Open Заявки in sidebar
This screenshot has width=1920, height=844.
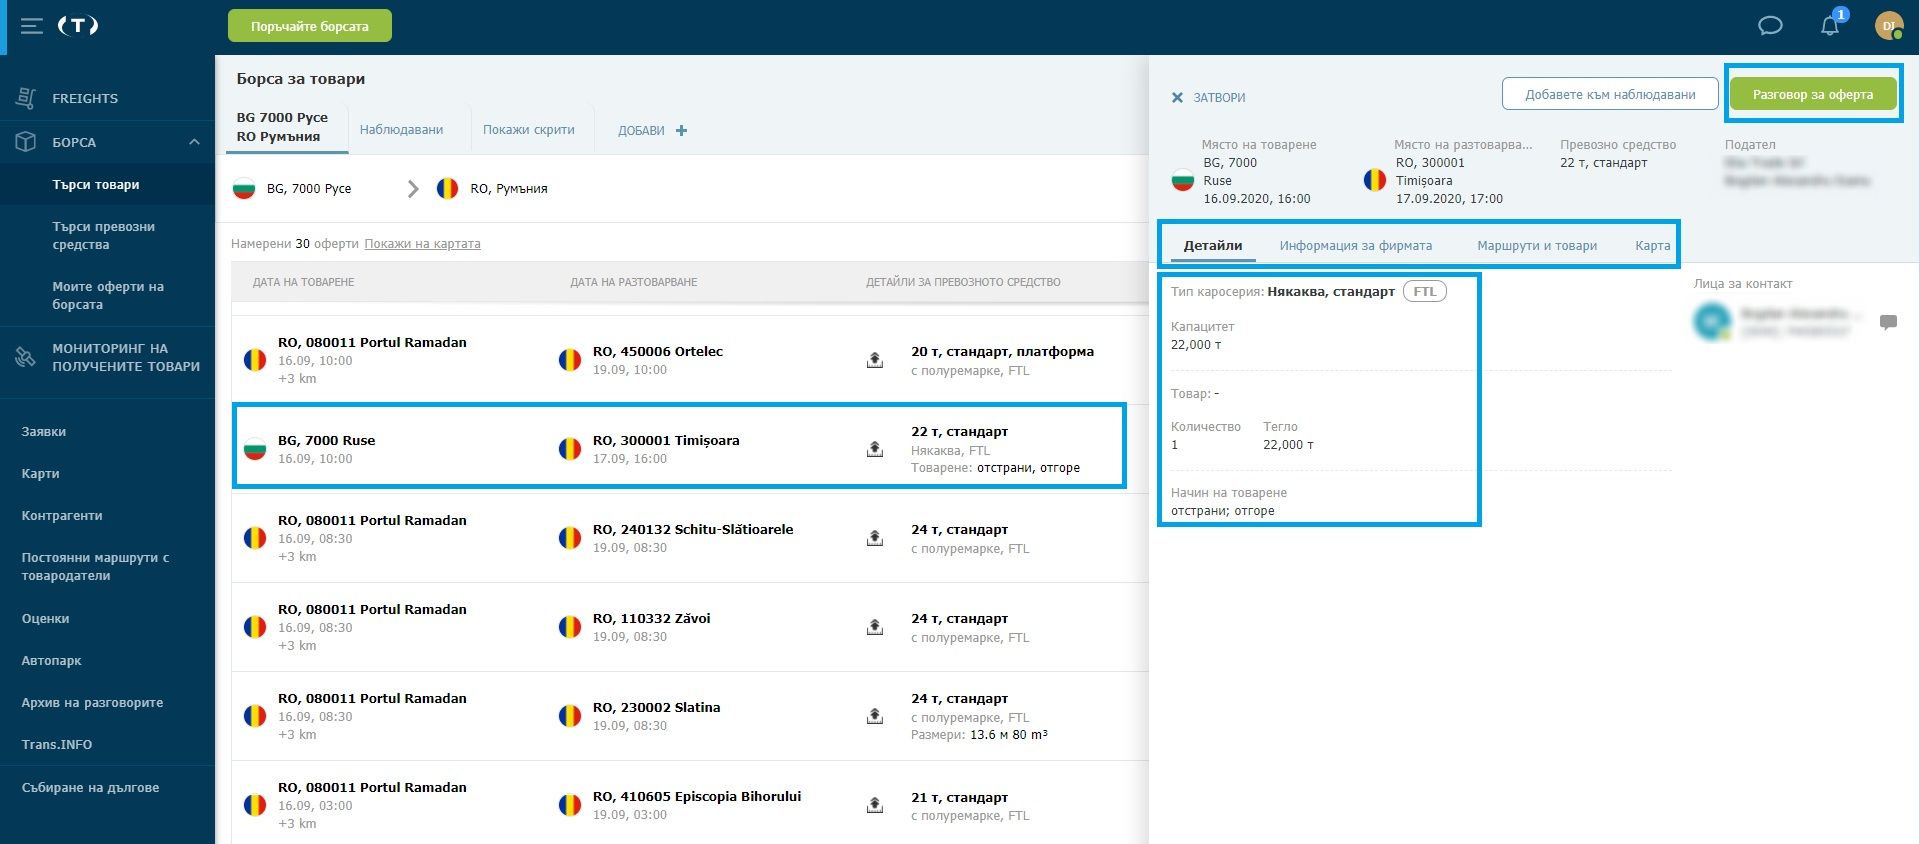click(44, 432)
